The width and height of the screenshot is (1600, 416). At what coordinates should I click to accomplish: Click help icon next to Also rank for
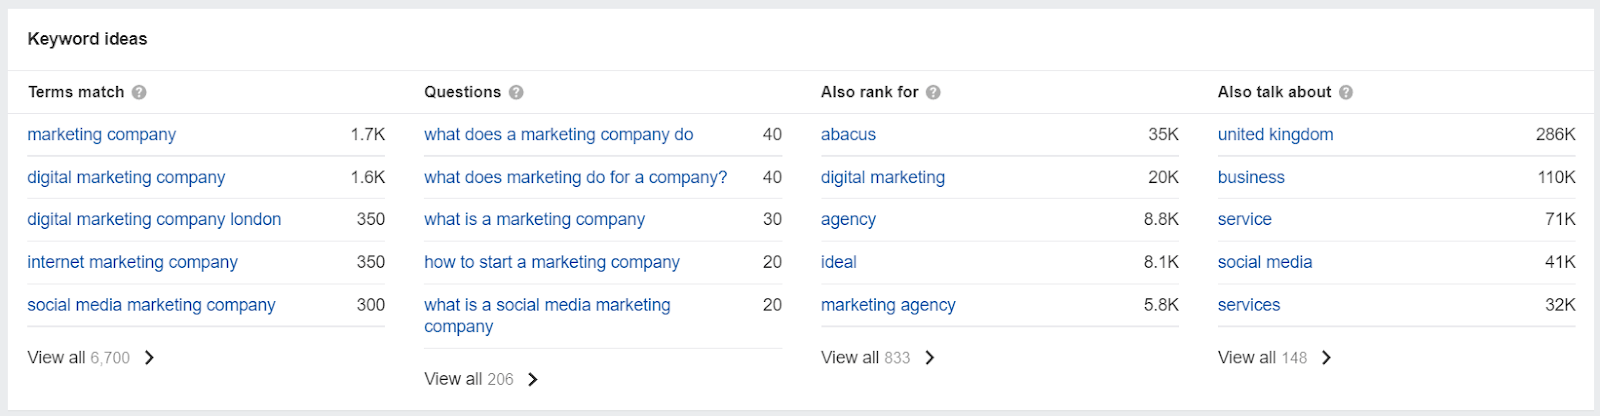pos(933,92)
